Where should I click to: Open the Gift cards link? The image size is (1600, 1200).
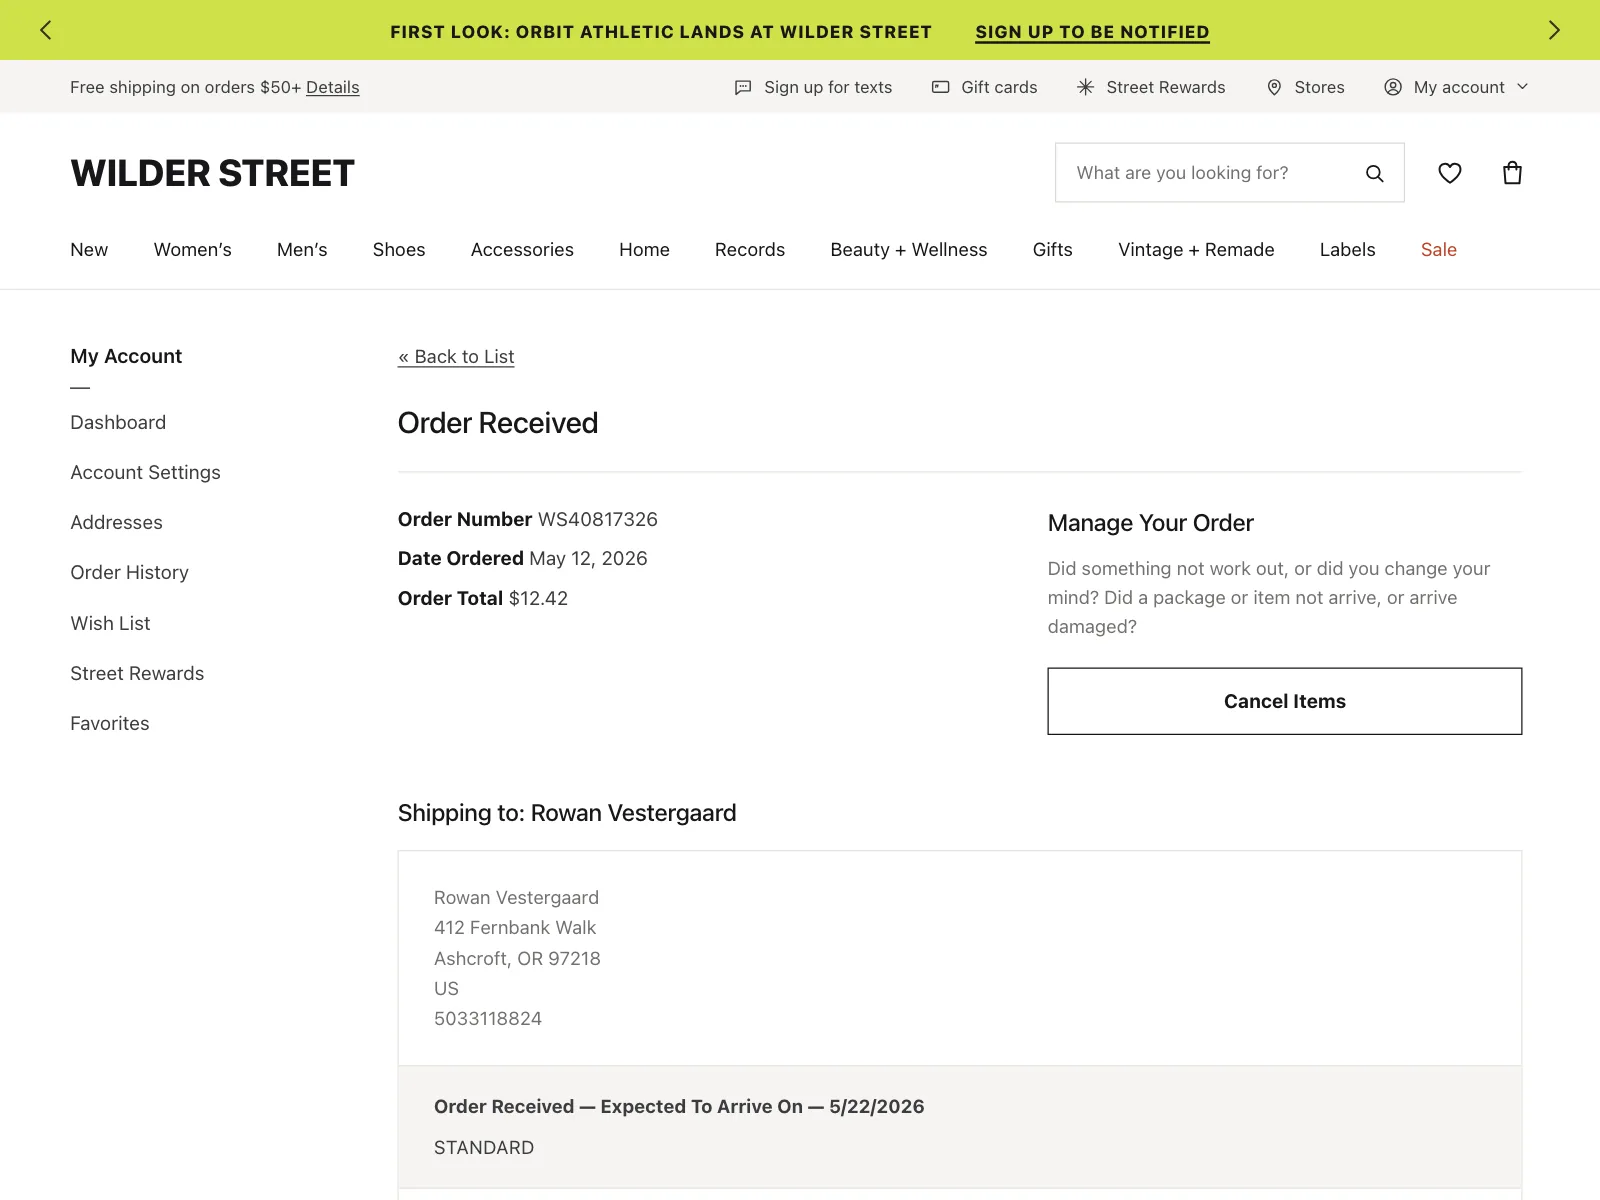click(999, 87)
